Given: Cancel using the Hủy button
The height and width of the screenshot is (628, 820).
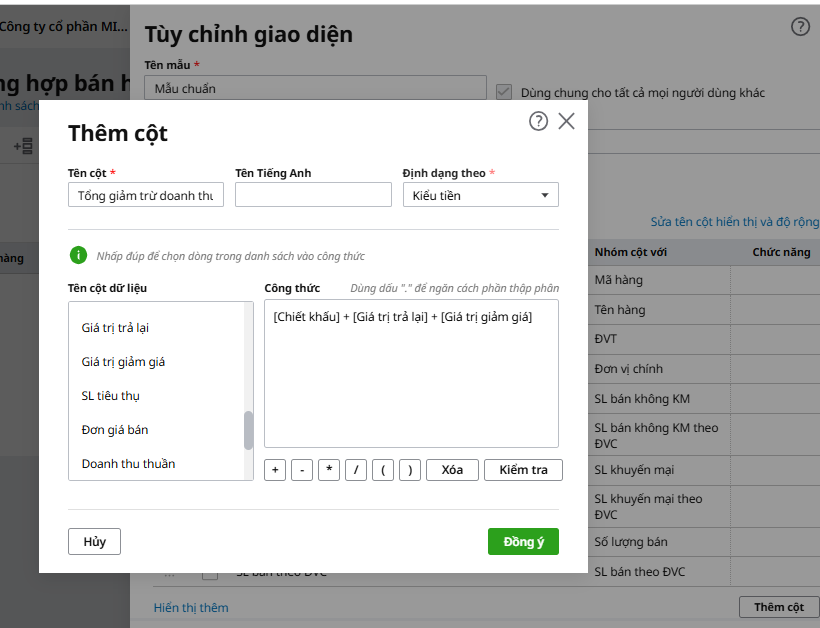Looking at the screenshot, I should click(94, 541).
